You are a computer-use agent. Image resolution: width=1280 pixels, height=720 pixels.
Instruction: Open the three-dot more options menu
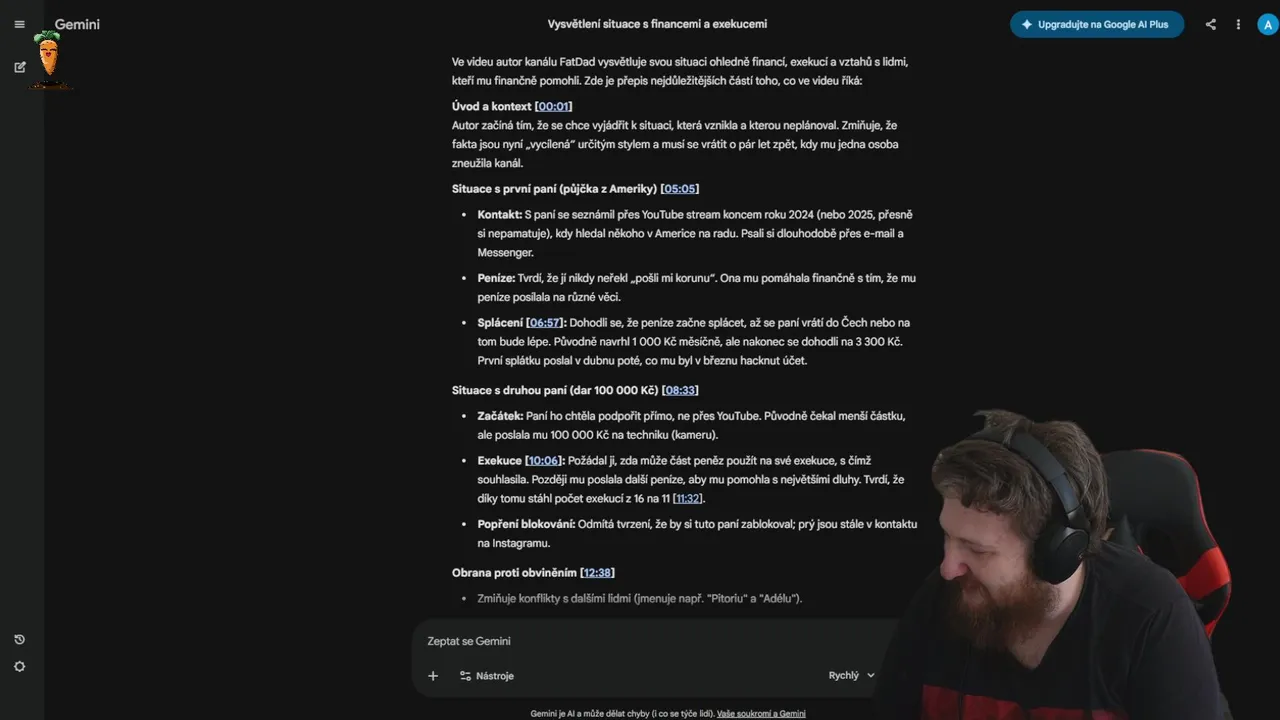tap(1238, 24)
